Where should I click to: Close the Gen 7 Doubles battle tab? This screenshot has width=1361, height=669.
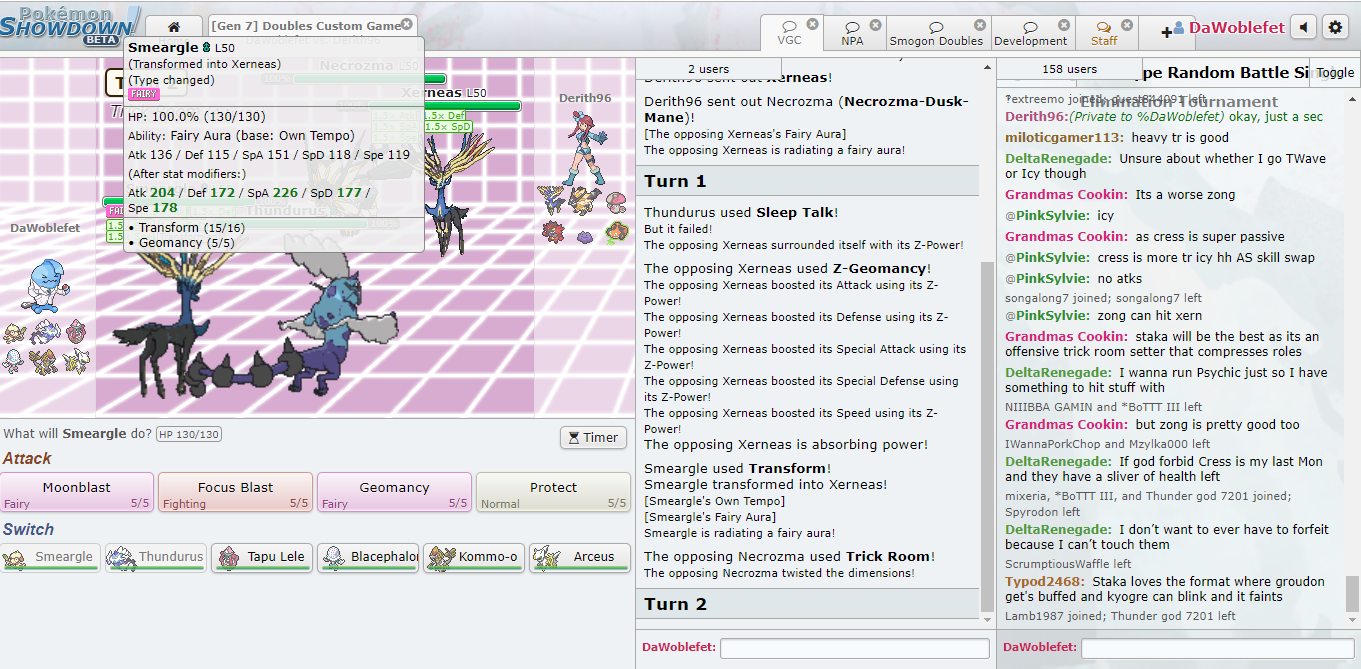406,24
